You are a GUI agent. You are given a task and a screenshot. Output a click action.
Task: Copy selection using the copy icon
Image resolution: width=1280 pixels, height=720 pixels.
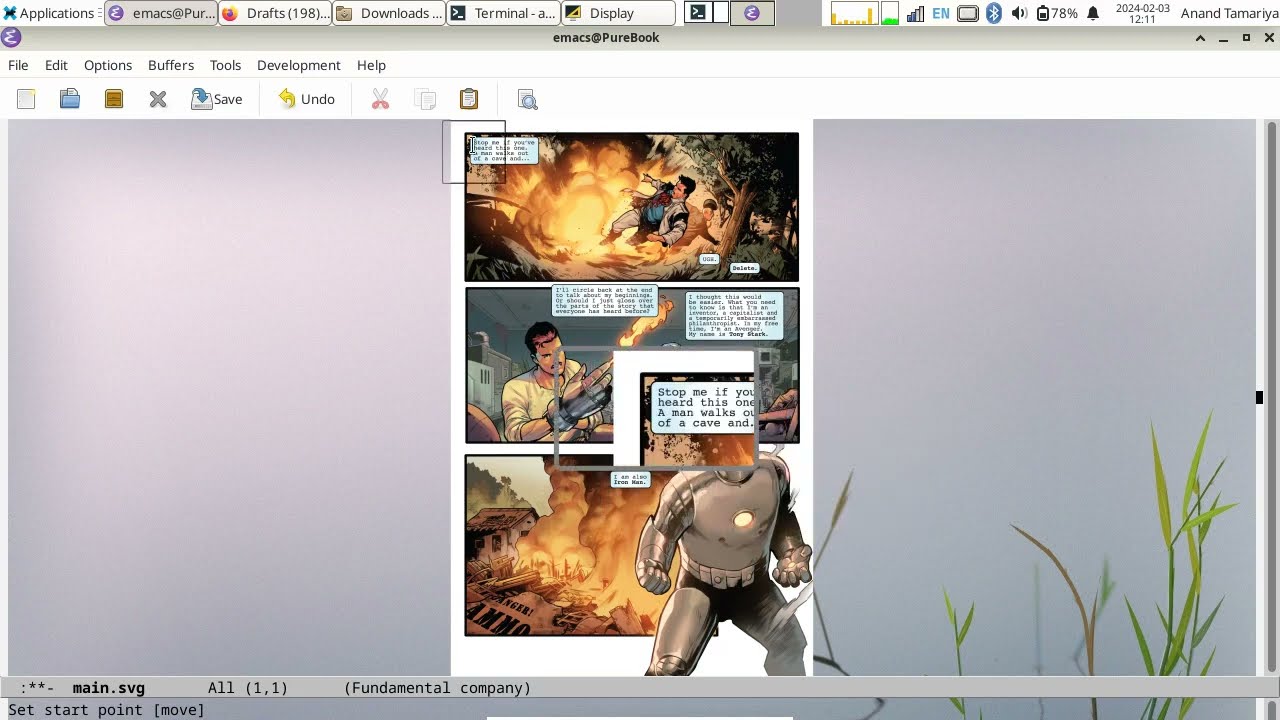425,99
